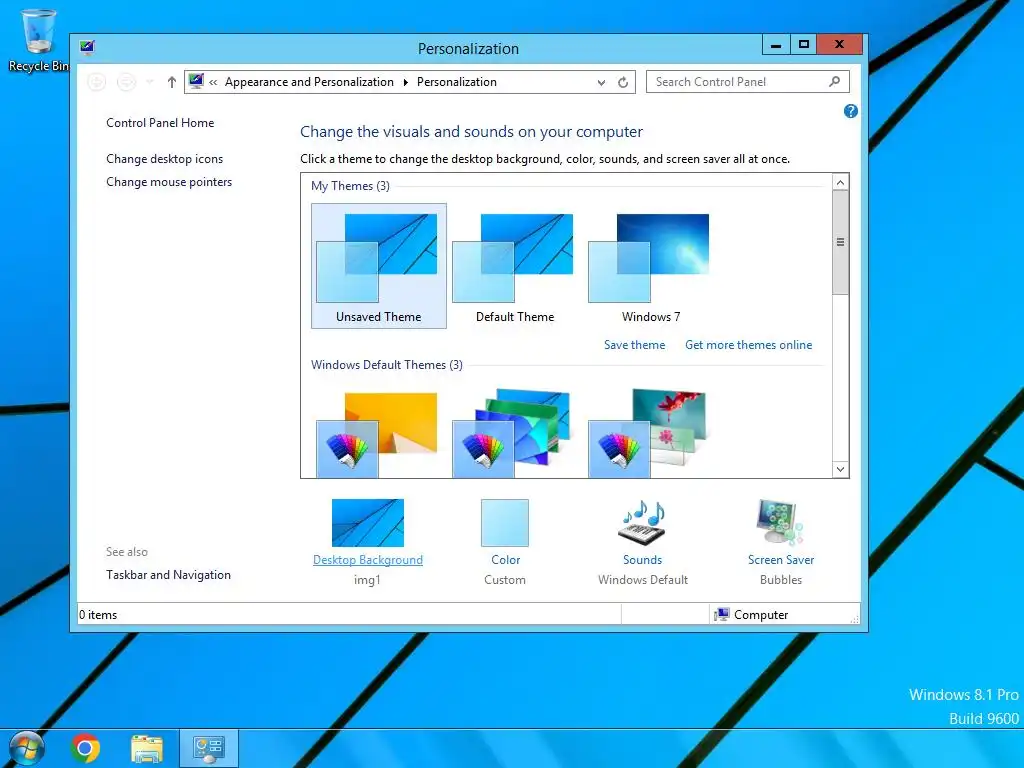
Task: Click the Bubbles screen saver label
Action: [781, 580]
